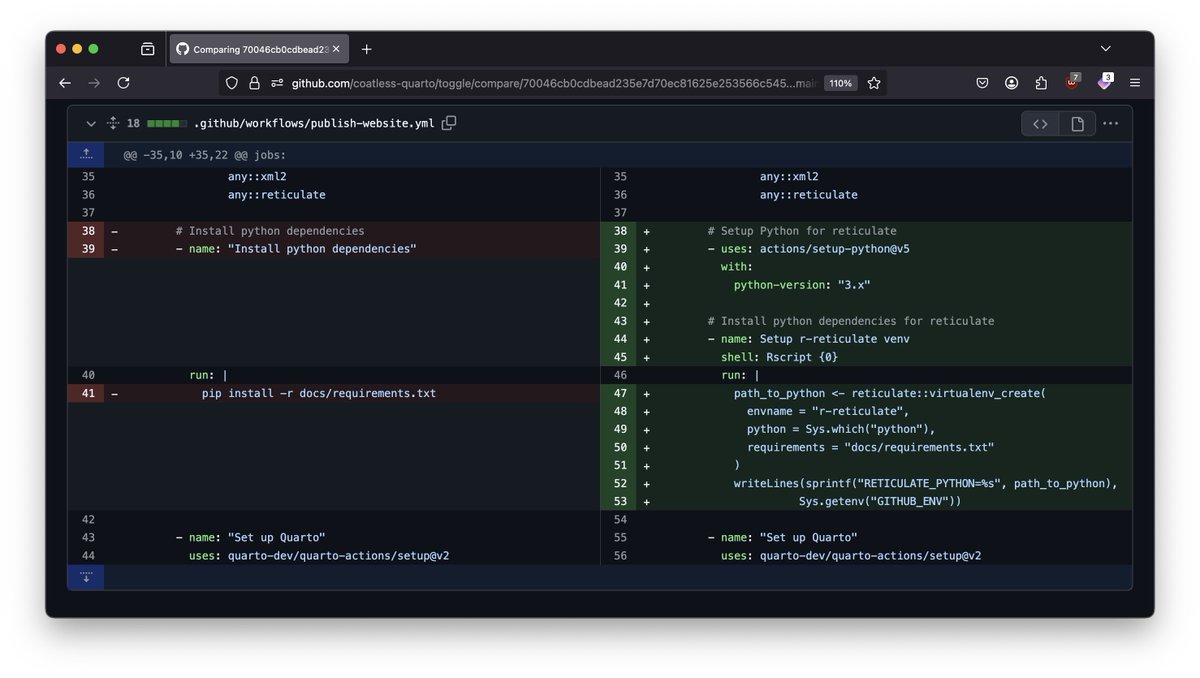Click the github.com address bar URL

pos(554,83)
